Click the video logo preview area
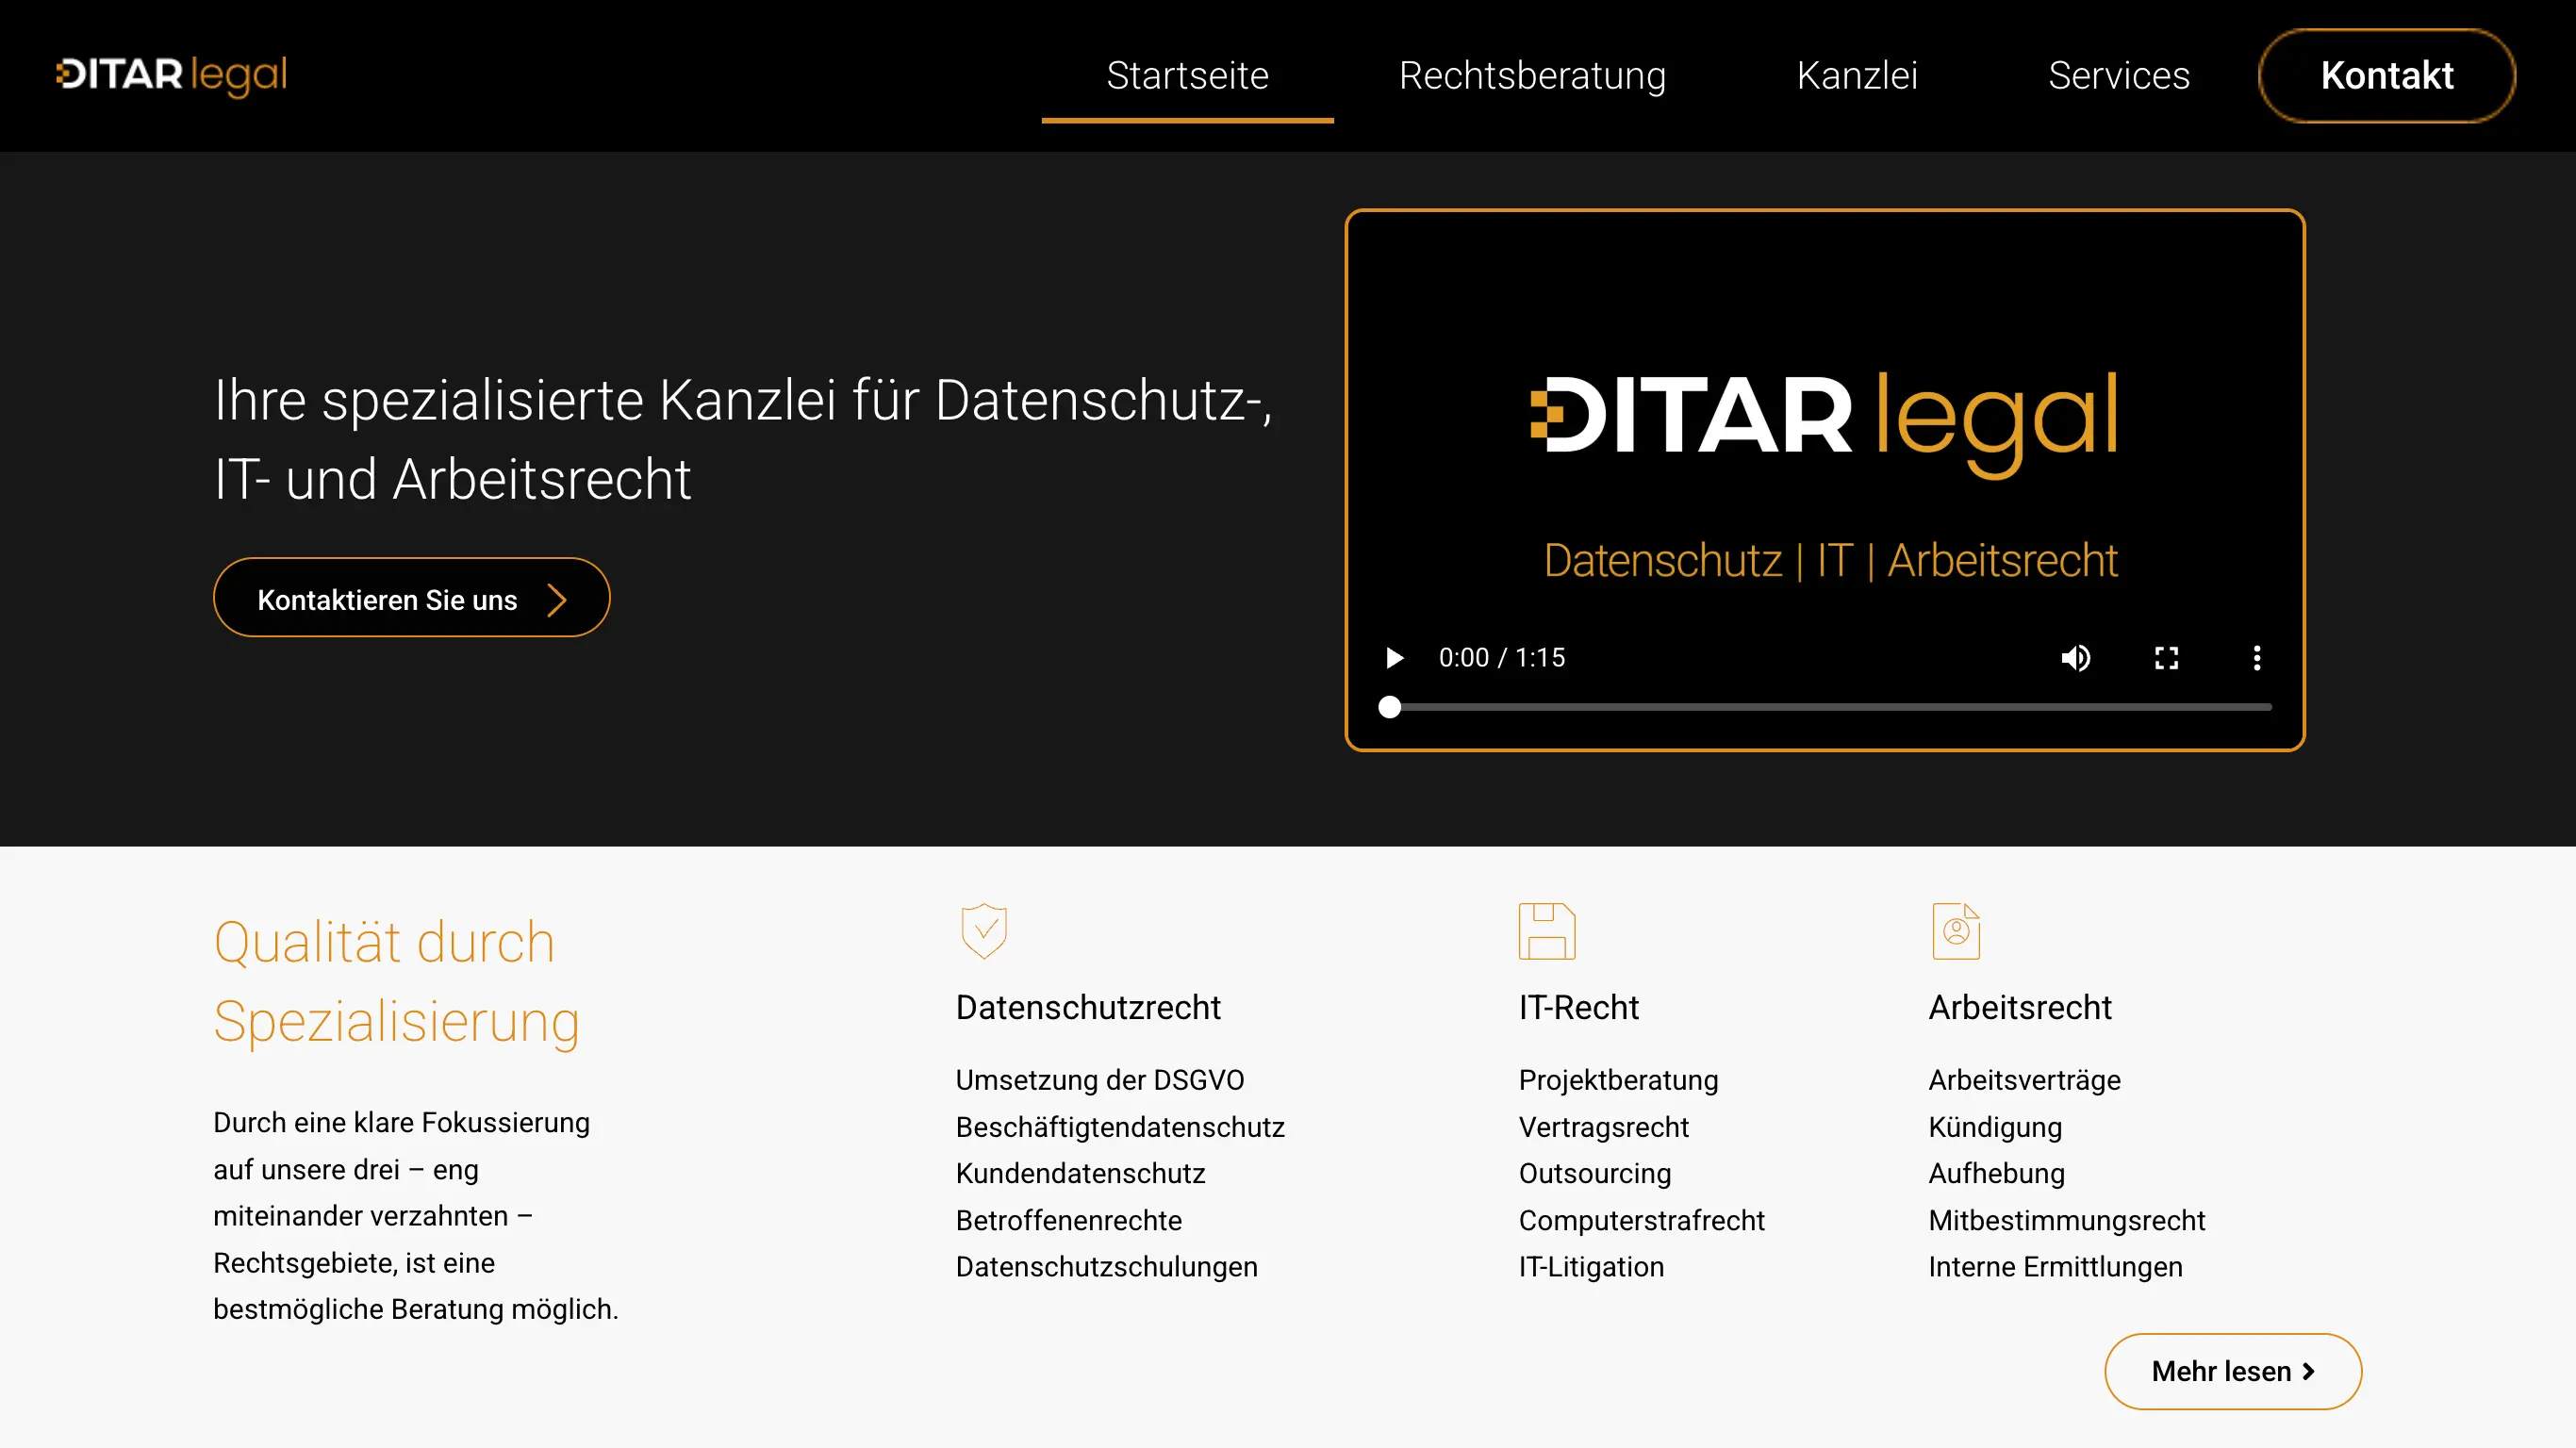 [1824, 420]
